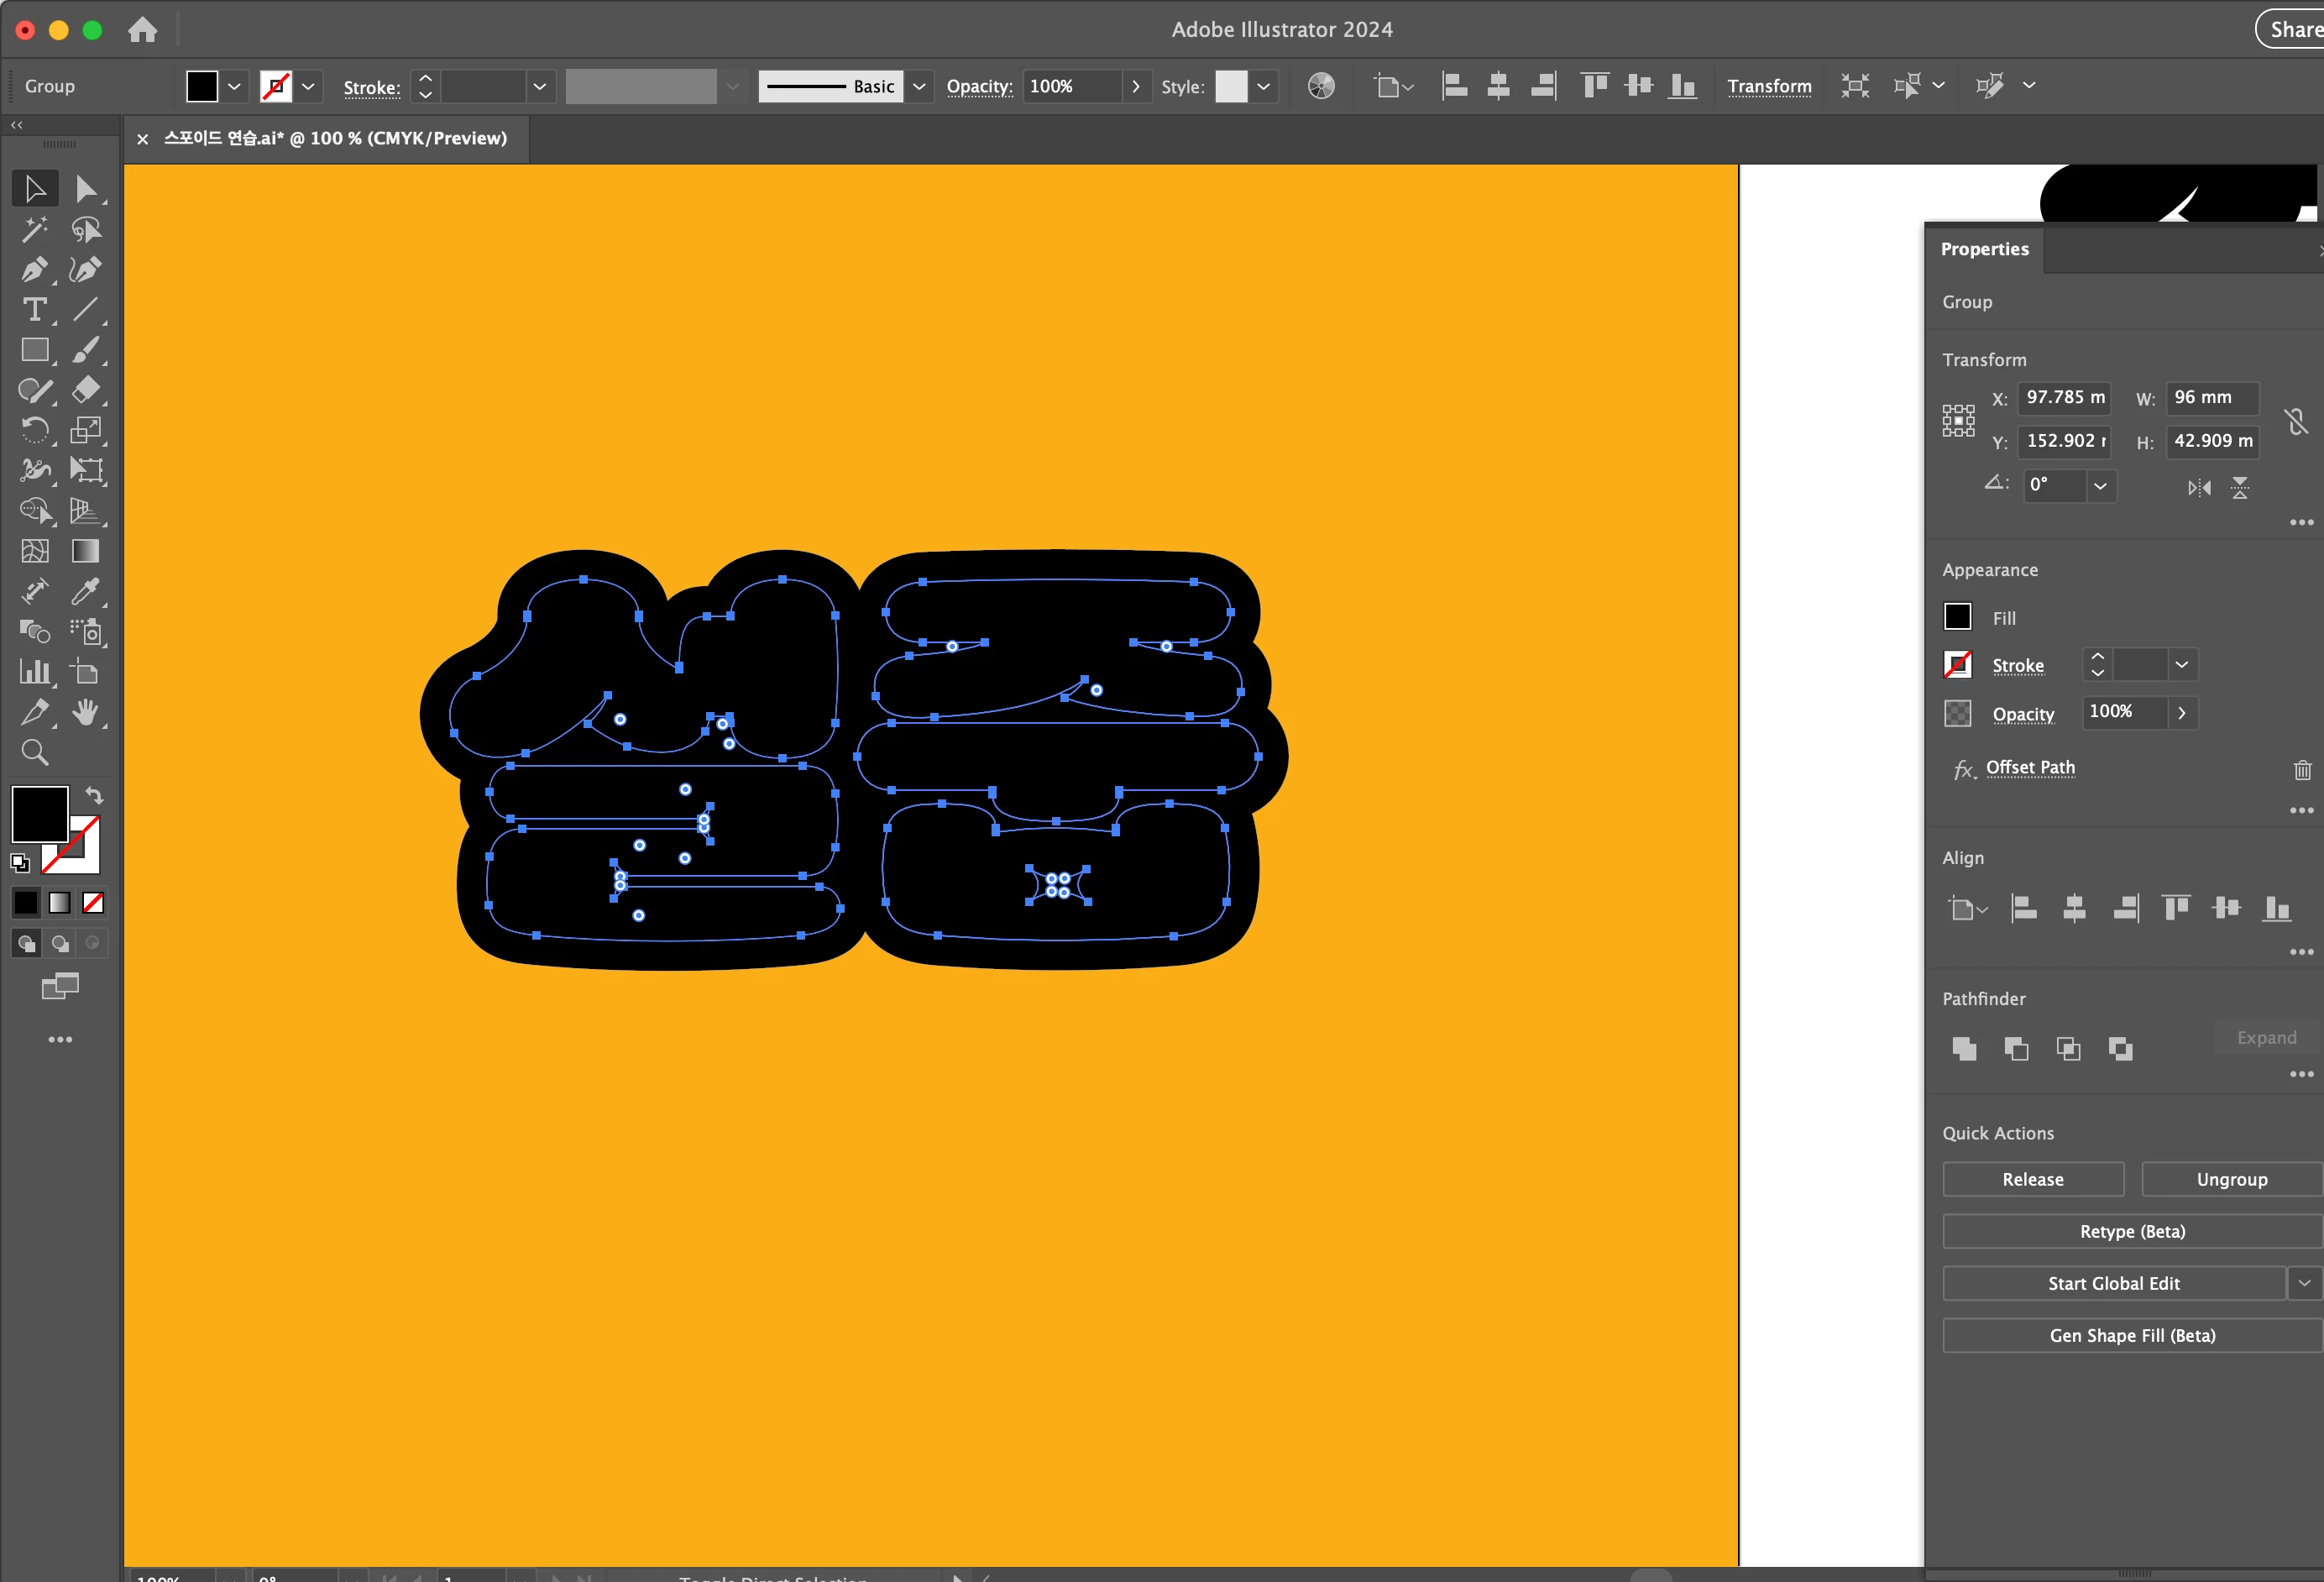Select the Zoom tool
The image size is (2324, 1582).
click(34, 753)
